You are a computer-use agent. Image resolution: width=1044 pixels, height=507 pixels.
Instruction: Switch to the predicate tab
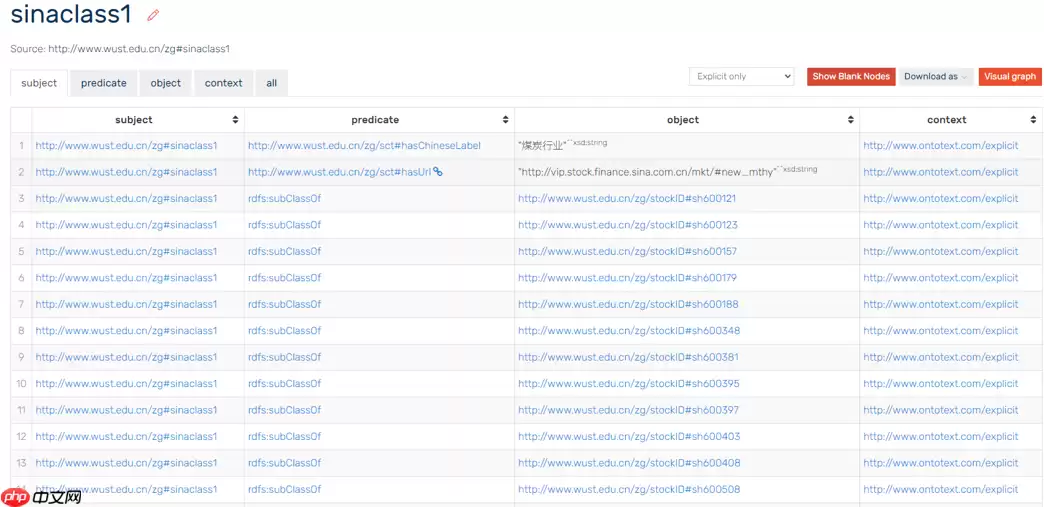(x=104, y=83)
